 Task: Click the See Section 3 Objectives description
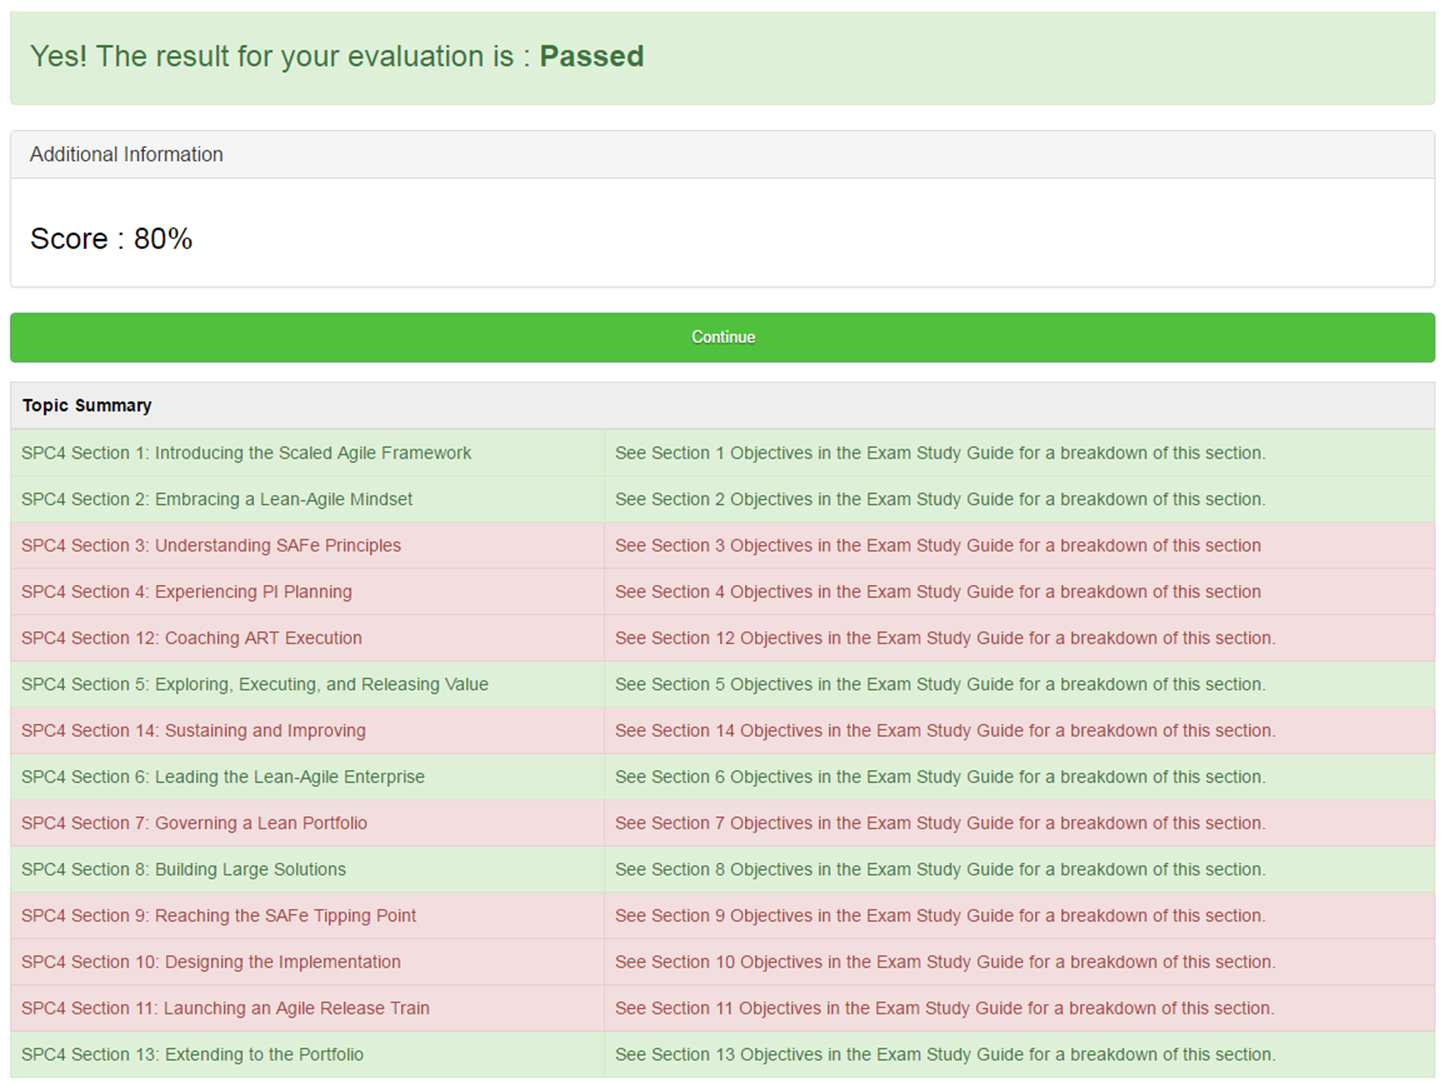(938, 545)
